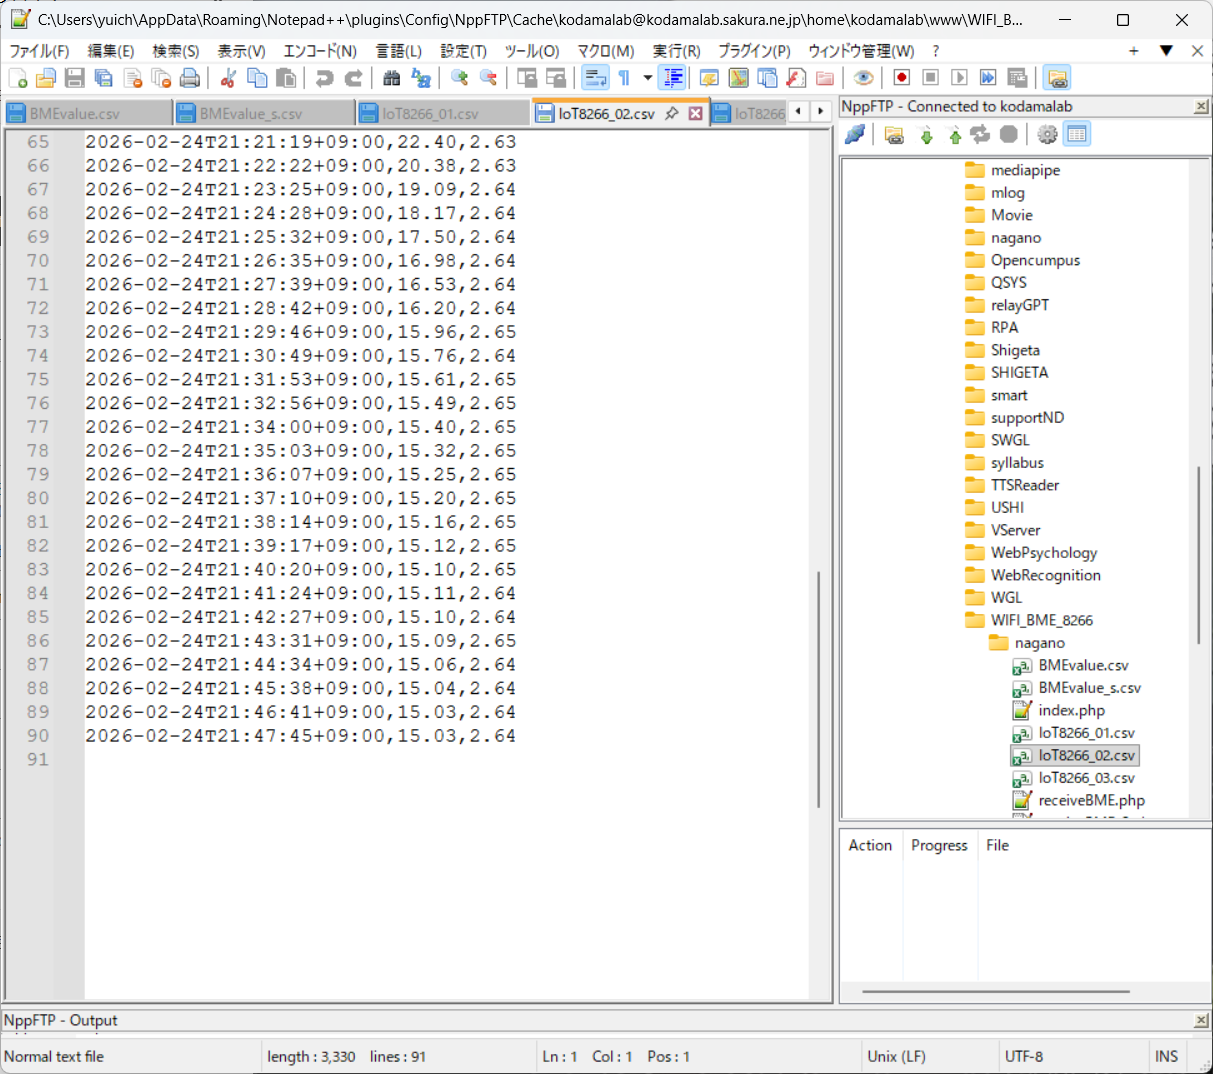The image size is (1213, 1074).
Task: Start macro recording with red record button
Action: [901, 78]
